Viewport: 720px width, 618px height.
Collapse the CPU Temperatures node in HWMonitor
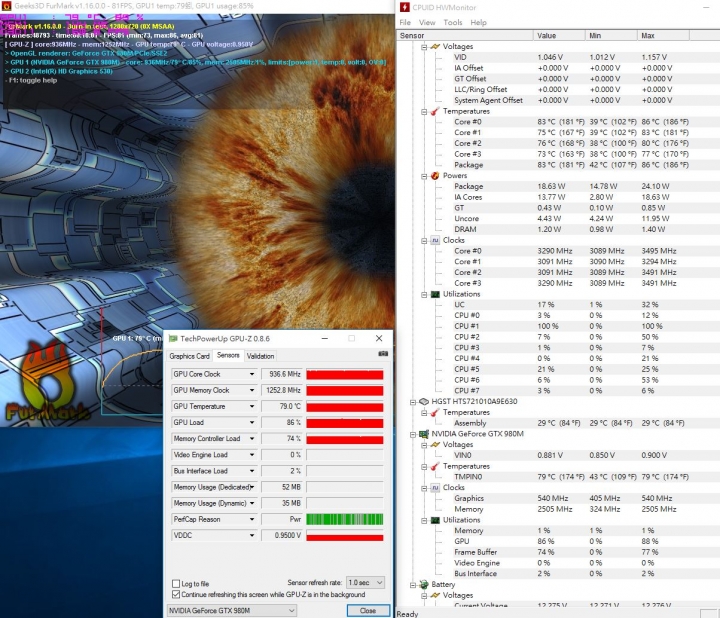(424, 112)
